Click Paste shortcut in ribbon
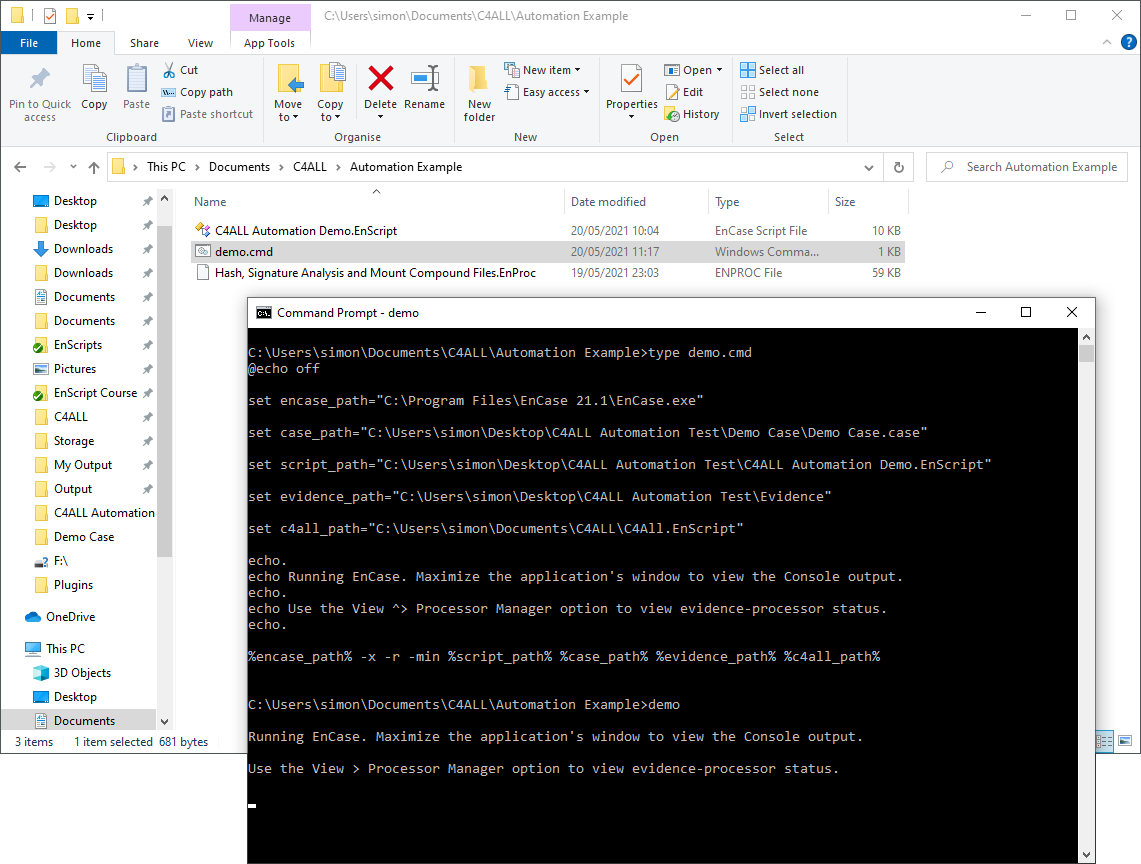1141x864 pixels. (208, 114)
